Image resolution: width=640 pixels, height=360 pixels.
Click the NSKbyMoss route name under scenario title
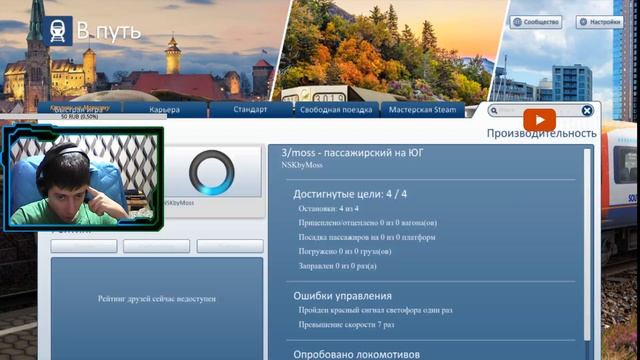pos(302,165)
